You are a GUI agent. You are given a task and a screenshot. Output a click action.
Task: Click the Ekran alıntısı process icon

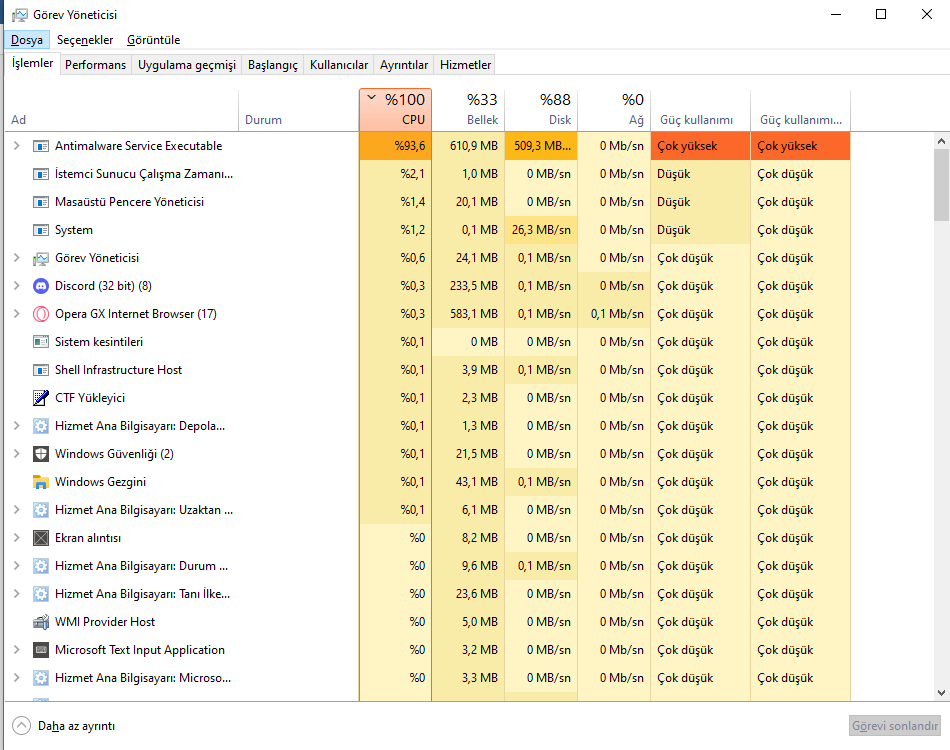point(41,538)
